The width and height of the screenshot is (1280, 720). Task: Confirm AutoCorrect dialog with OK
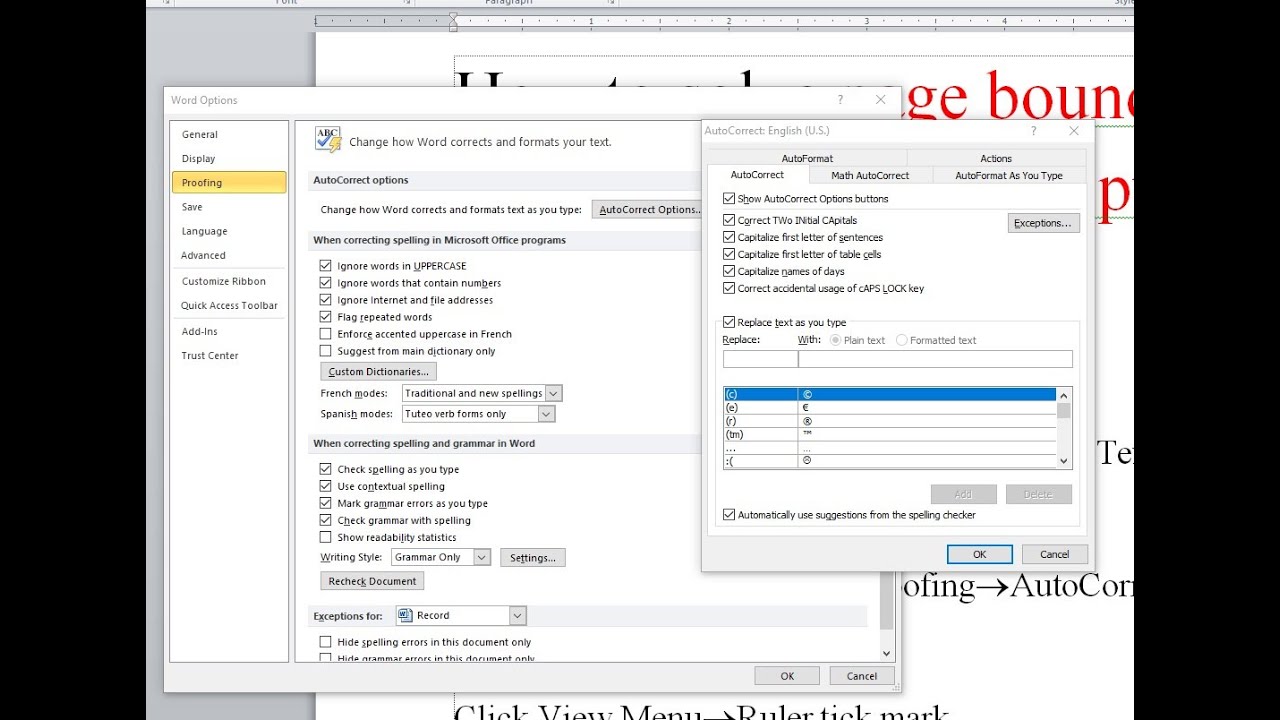(980, 554)
